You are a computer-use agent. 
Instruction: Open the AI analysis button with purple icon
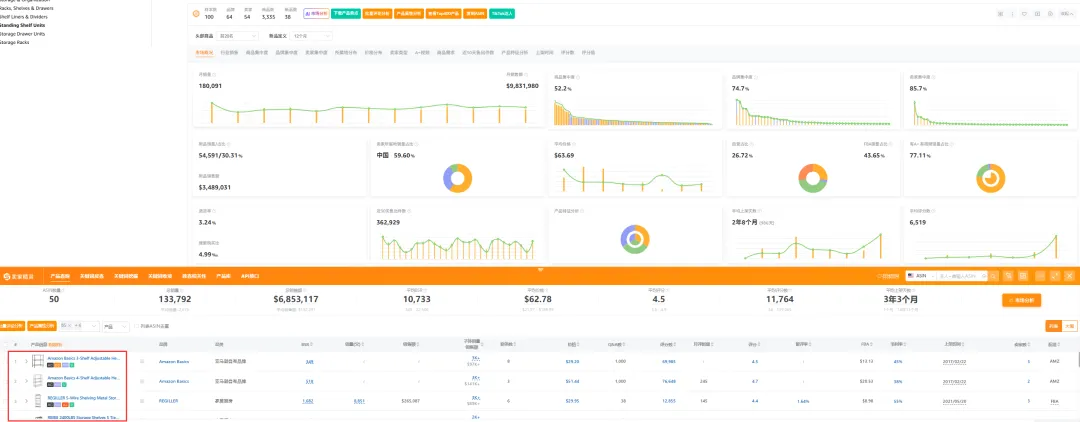pos(316,13)
